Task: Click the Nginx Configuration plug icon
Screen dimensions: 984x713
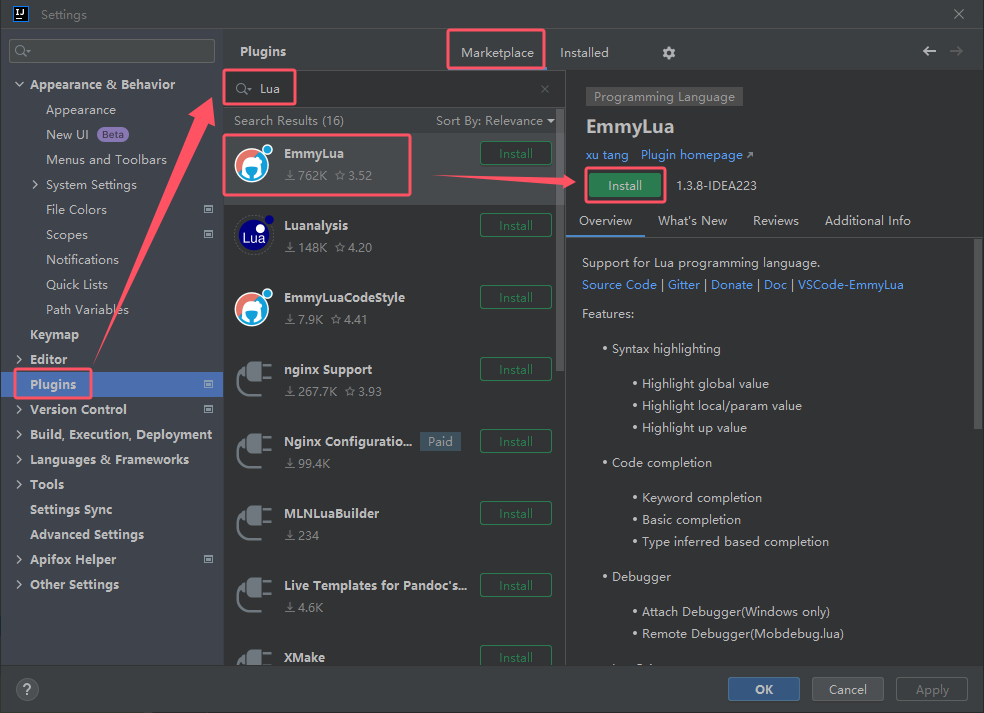Action: tap(254, 451)
